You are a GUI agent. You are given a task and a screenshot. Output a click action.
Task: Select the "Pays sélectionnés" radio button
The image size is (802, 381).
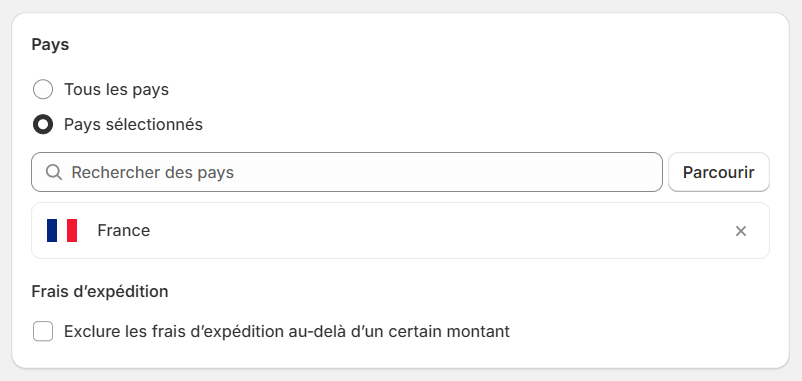[43, 124]
